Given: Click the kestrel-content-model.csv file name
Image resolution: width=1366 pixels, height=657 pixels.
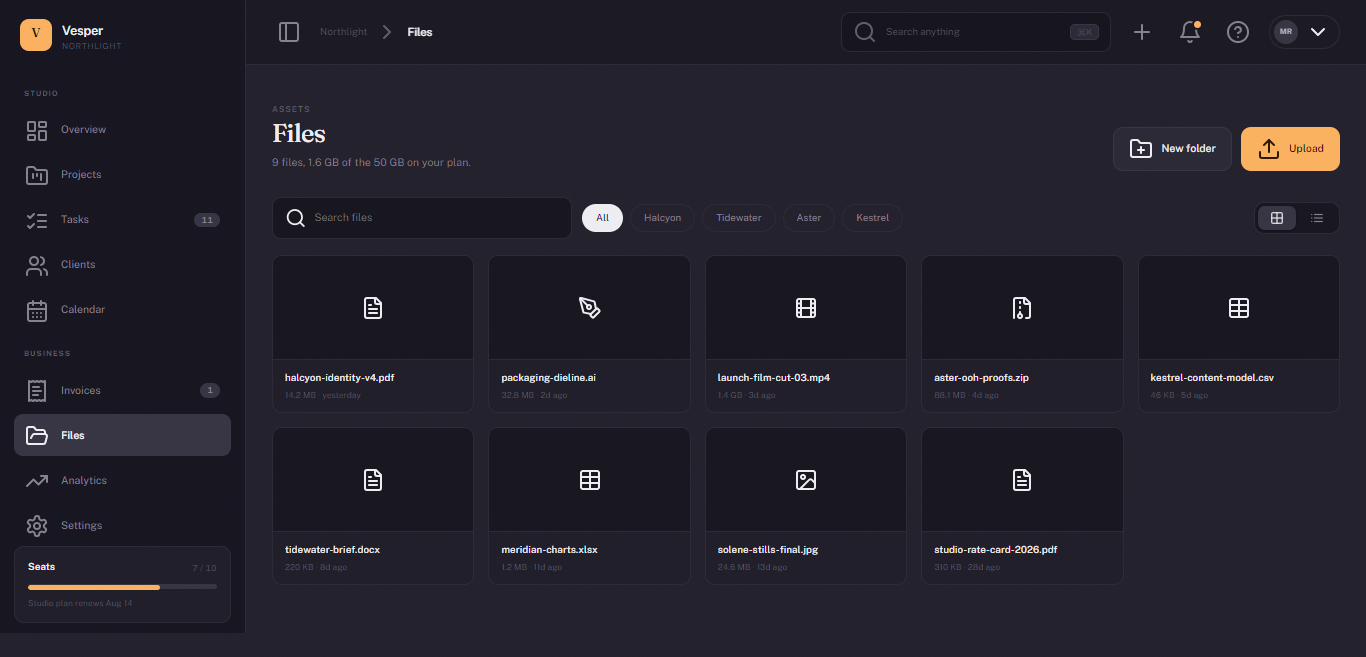Looking at the screenshot, I should [x=1213, y=378].
